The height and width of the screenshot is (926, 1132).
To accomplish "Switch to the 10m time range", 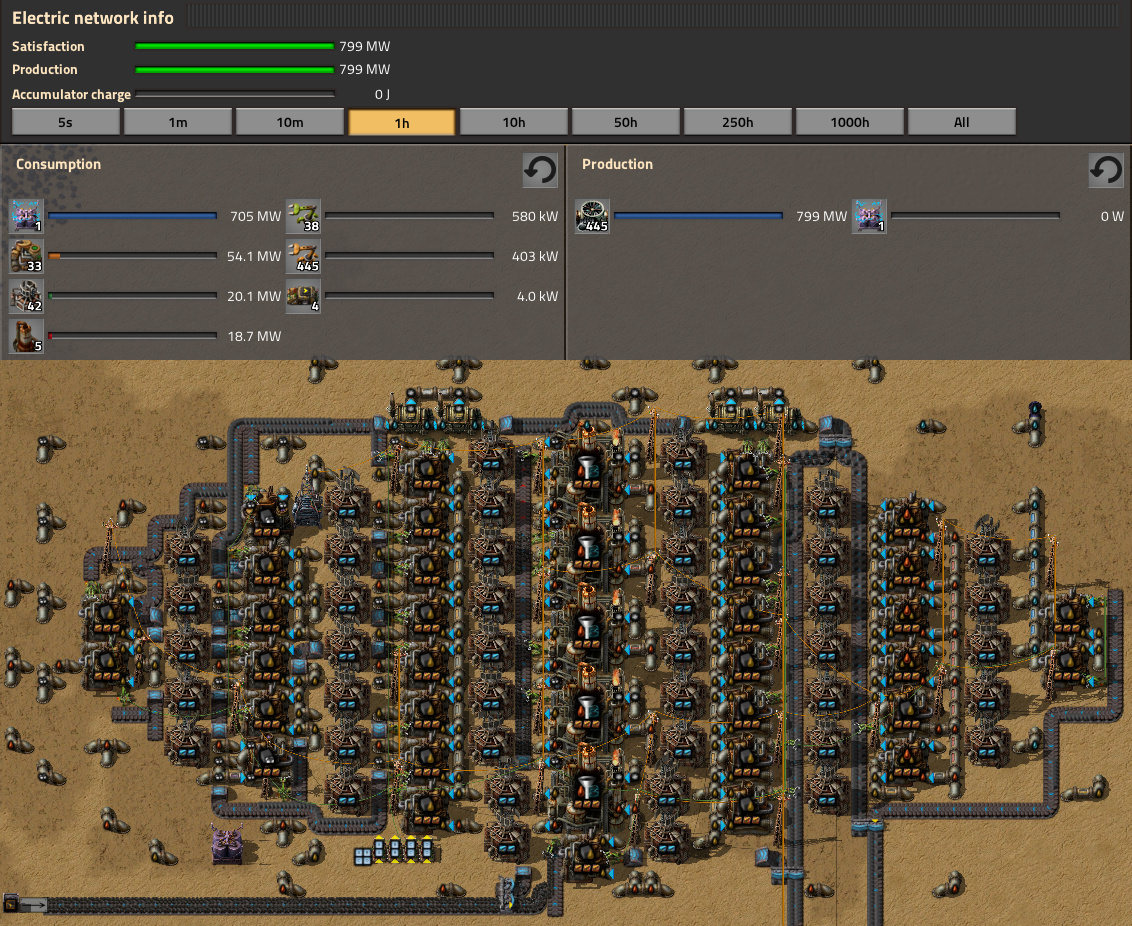I will coord(289,122).
